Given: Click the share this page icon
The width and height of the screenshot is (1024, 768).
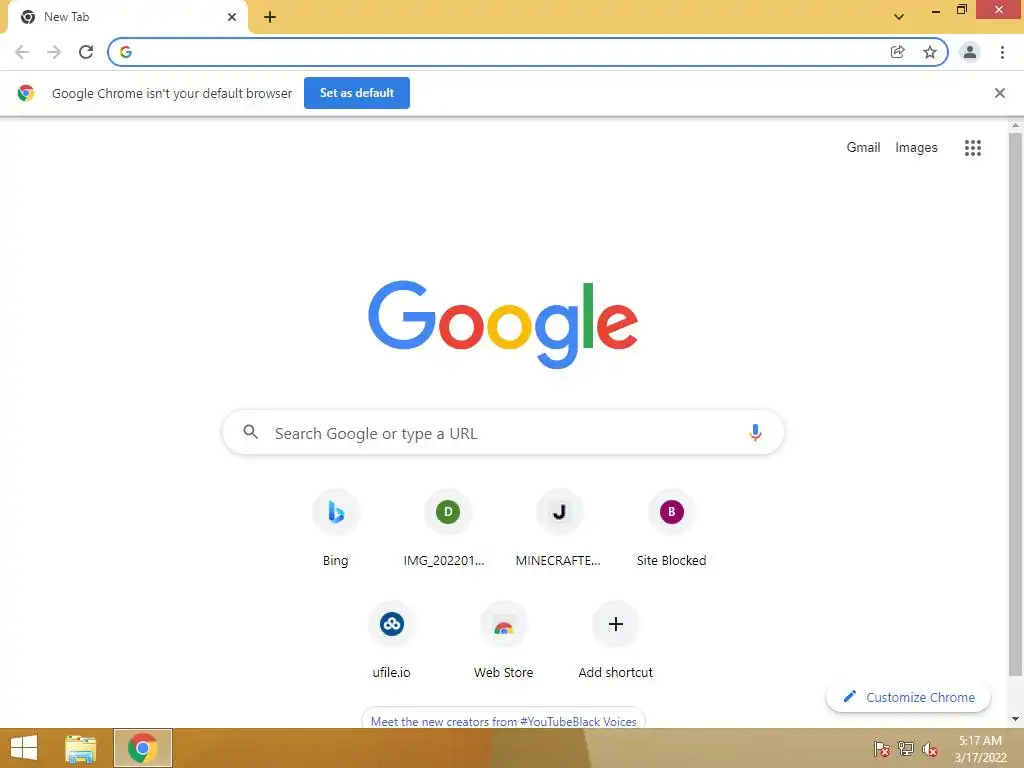Looking at the screenshot, I should pyautogui.click(x=898, y=52).
